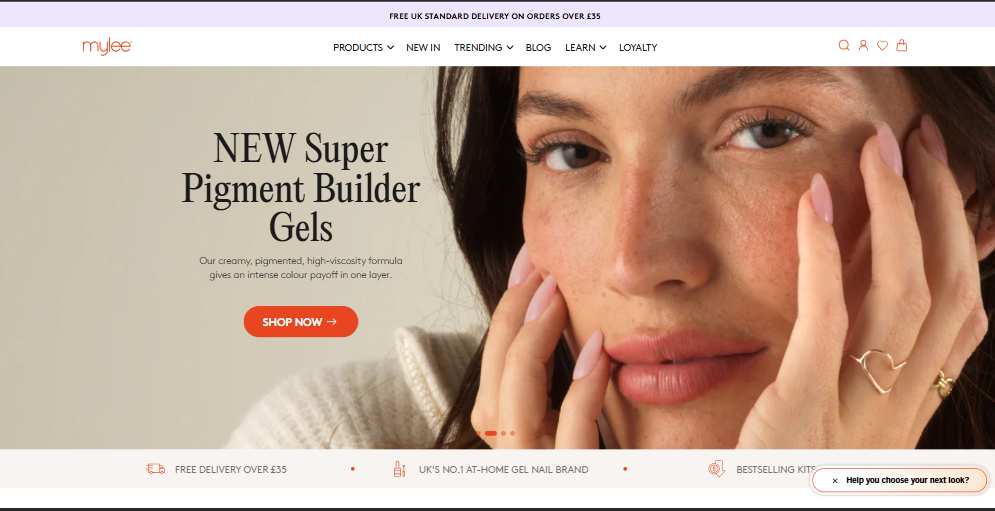
Task: Go to the New In page
Action: [423, 48]
